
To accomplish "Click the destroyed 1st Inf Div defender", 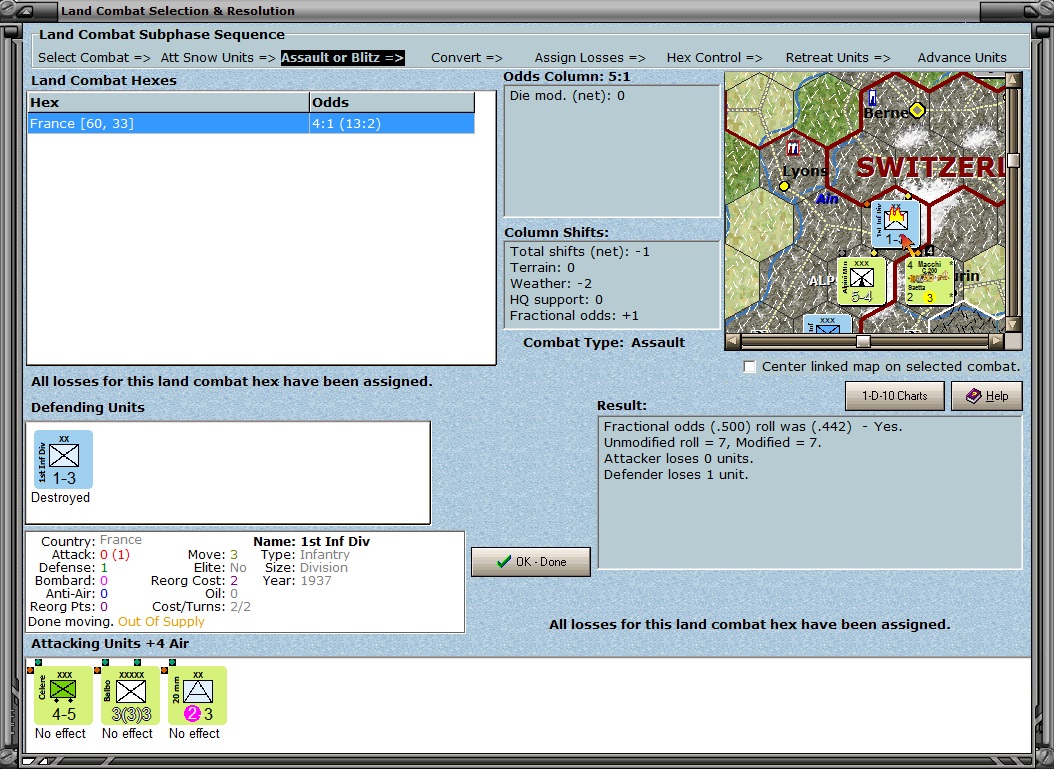I will 63,460.
